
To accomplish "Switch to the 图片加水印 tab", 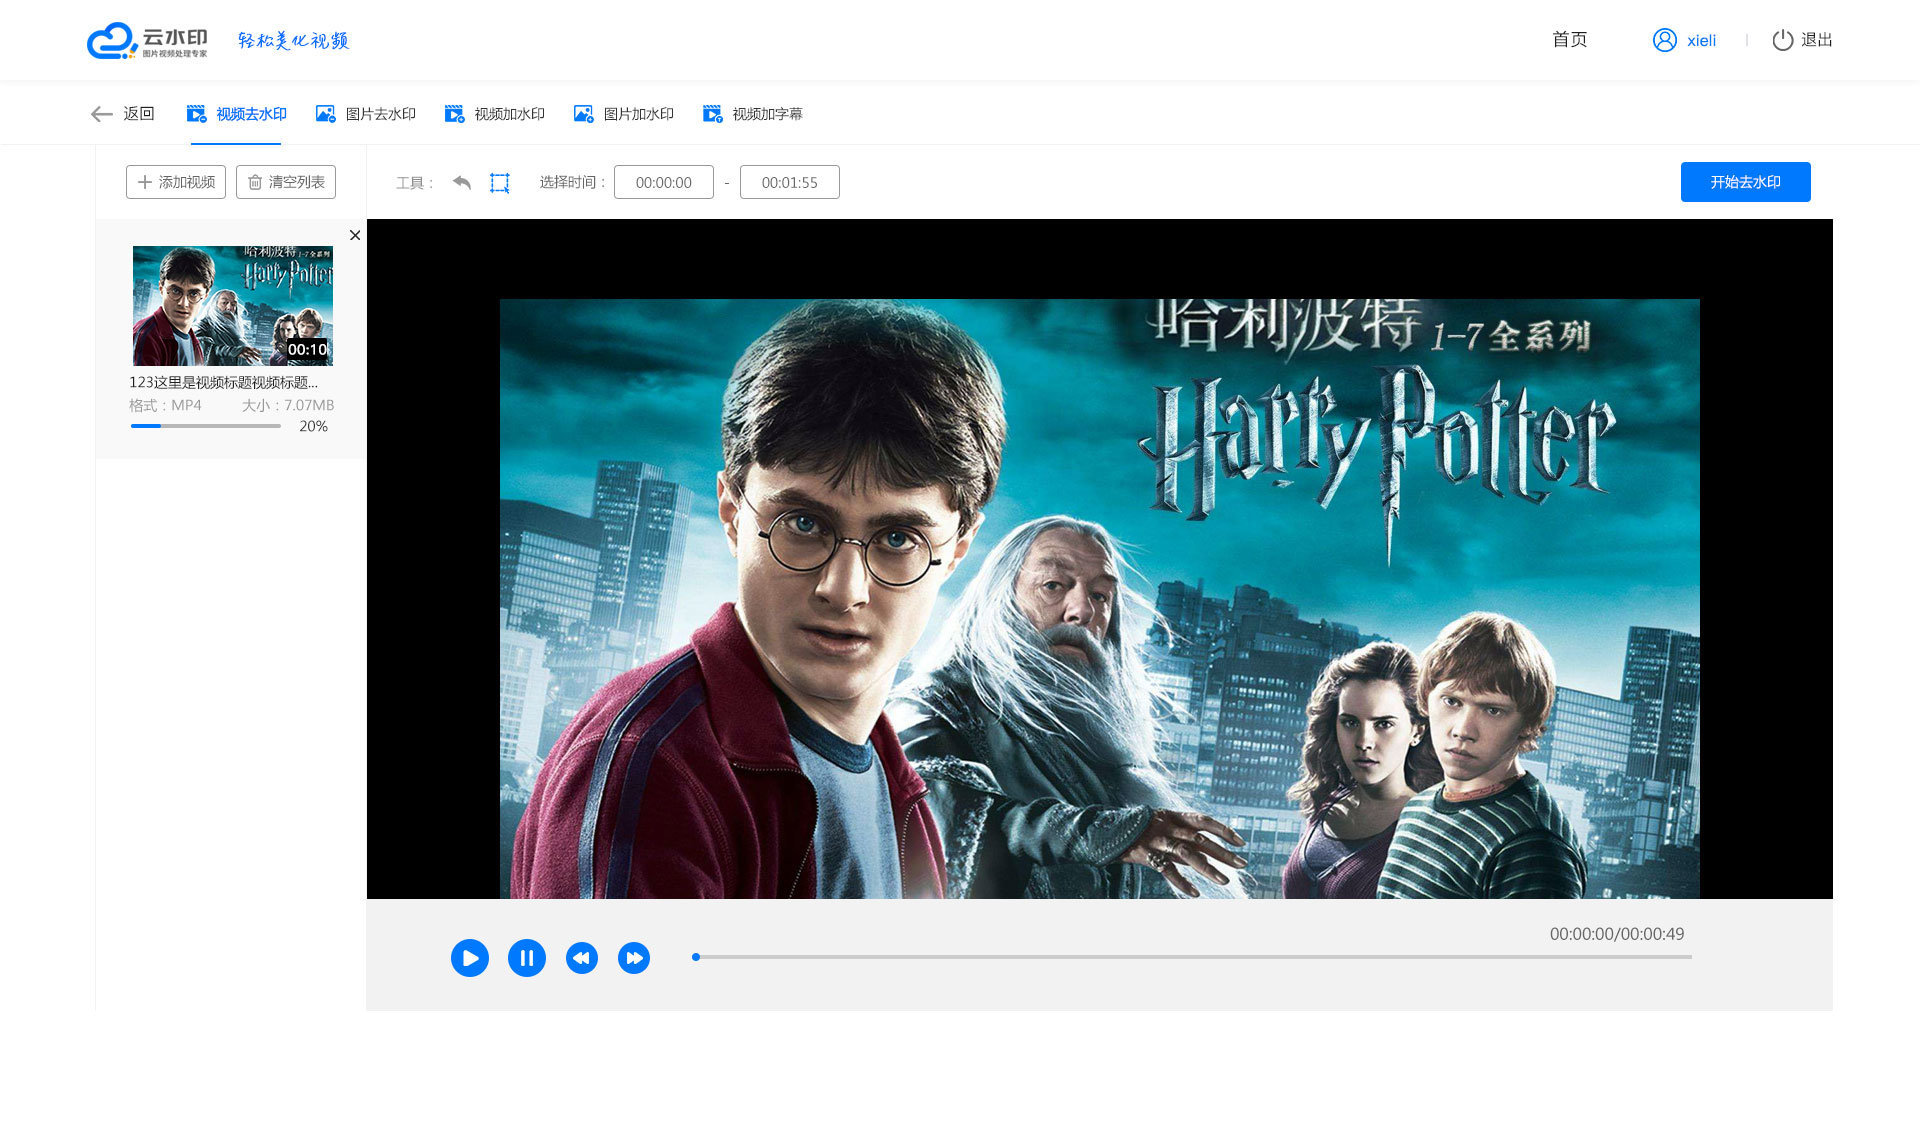I will tap(623, 114).
